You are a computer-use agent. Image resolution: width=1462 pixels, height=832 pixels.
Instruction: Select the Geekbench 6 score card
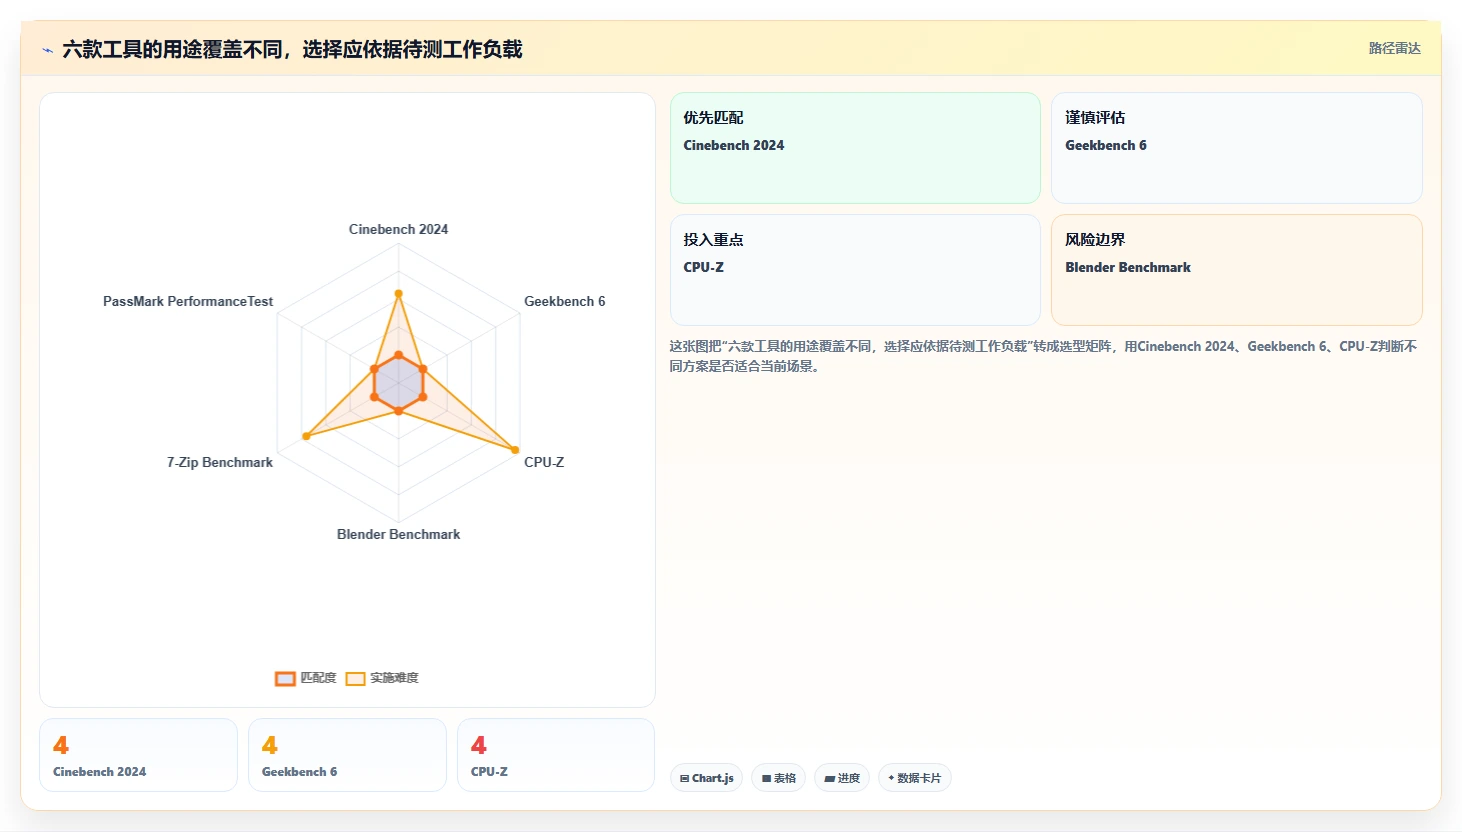pyautogui.click(x=347, y=755)
